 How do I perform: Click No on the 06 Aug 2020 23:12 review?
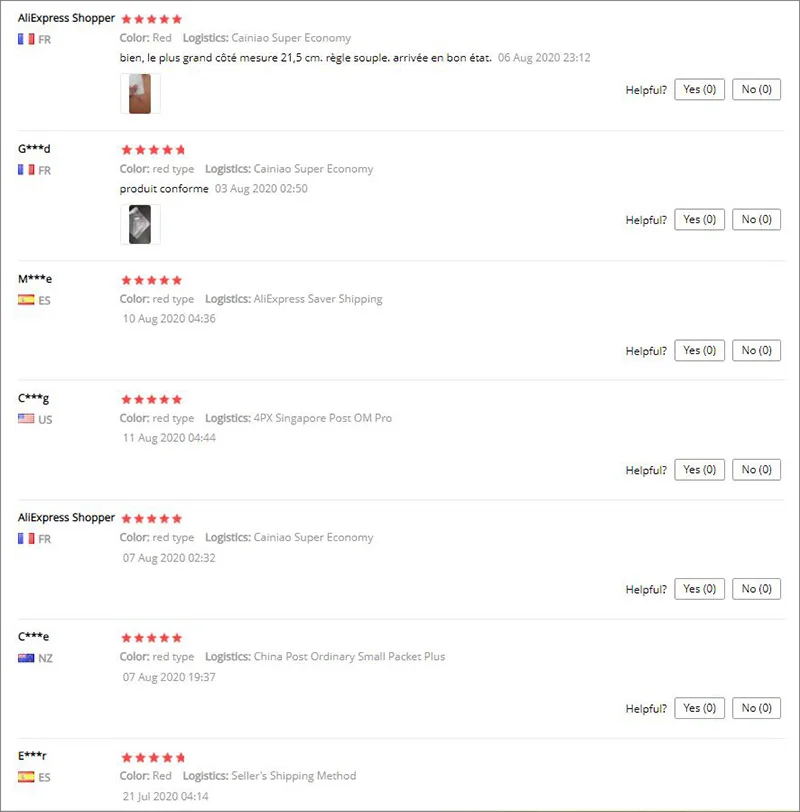[x=756, y=90]
